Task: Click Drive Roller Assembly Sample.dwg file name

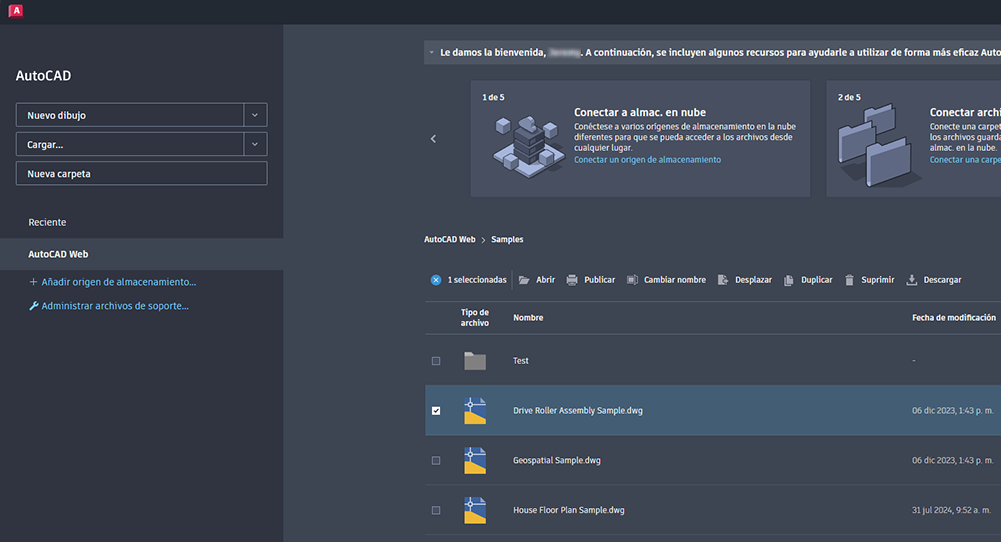Action: [578, 410]
